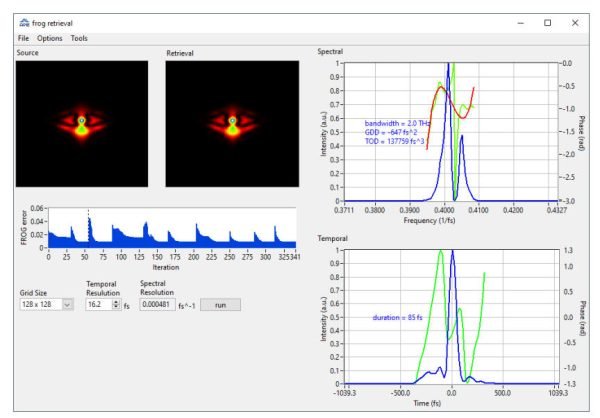Viewport: 600px width, 418px height.
Task: Open the File menu
Action: coord(23,38)
